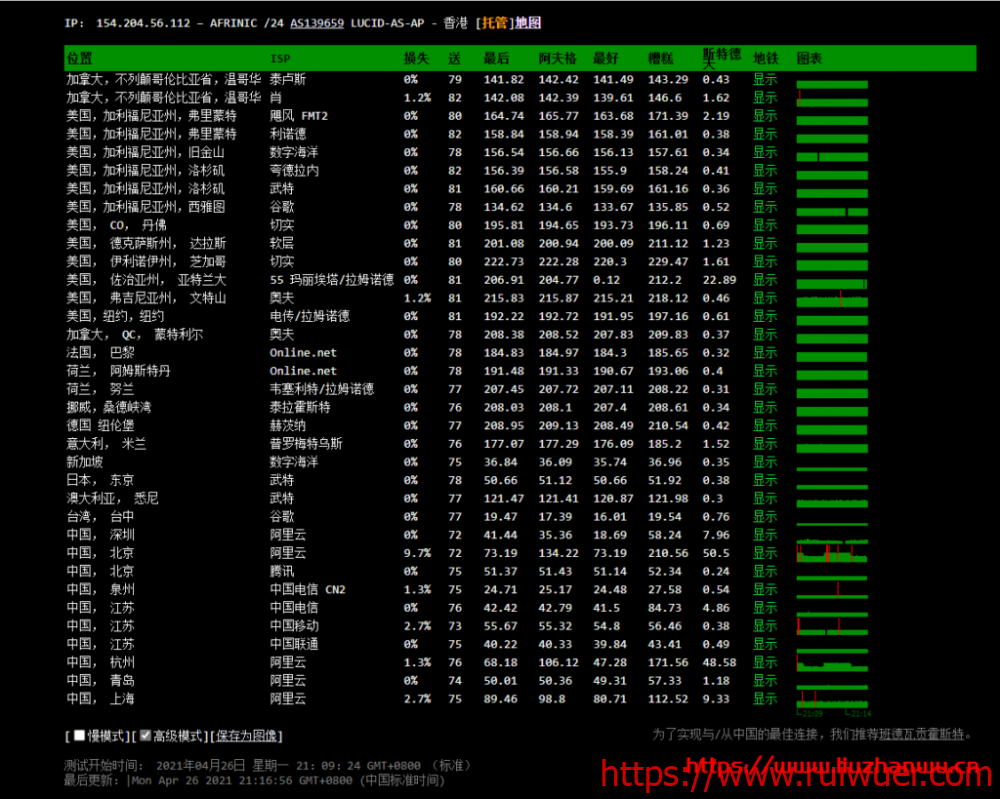Screen dimensions: 1000x799
Task: Click 显示 for 日本, 东京 row
Action: pos(764,480)
